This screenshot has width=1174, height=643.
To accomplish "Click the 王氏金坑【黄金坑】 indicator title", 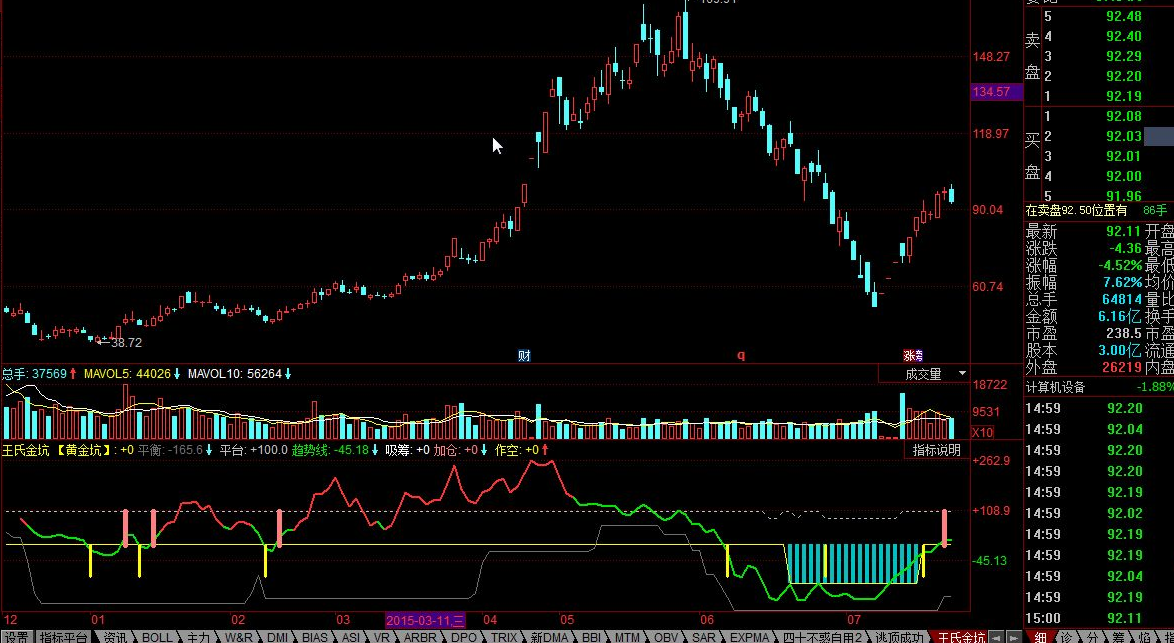I will coord(57,450).
